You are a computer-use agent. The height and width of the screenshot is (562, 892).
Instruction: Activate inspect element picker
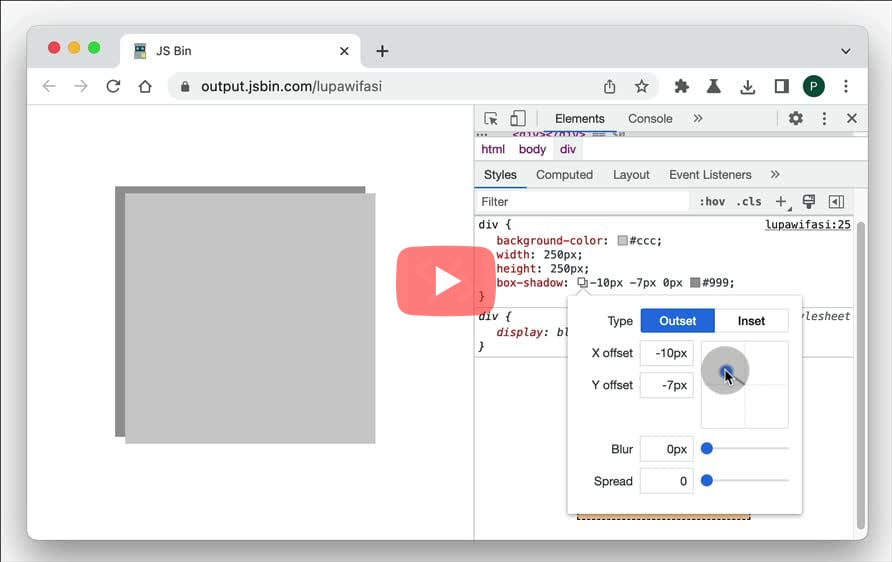pyautogui.click(x=491, y=118)
